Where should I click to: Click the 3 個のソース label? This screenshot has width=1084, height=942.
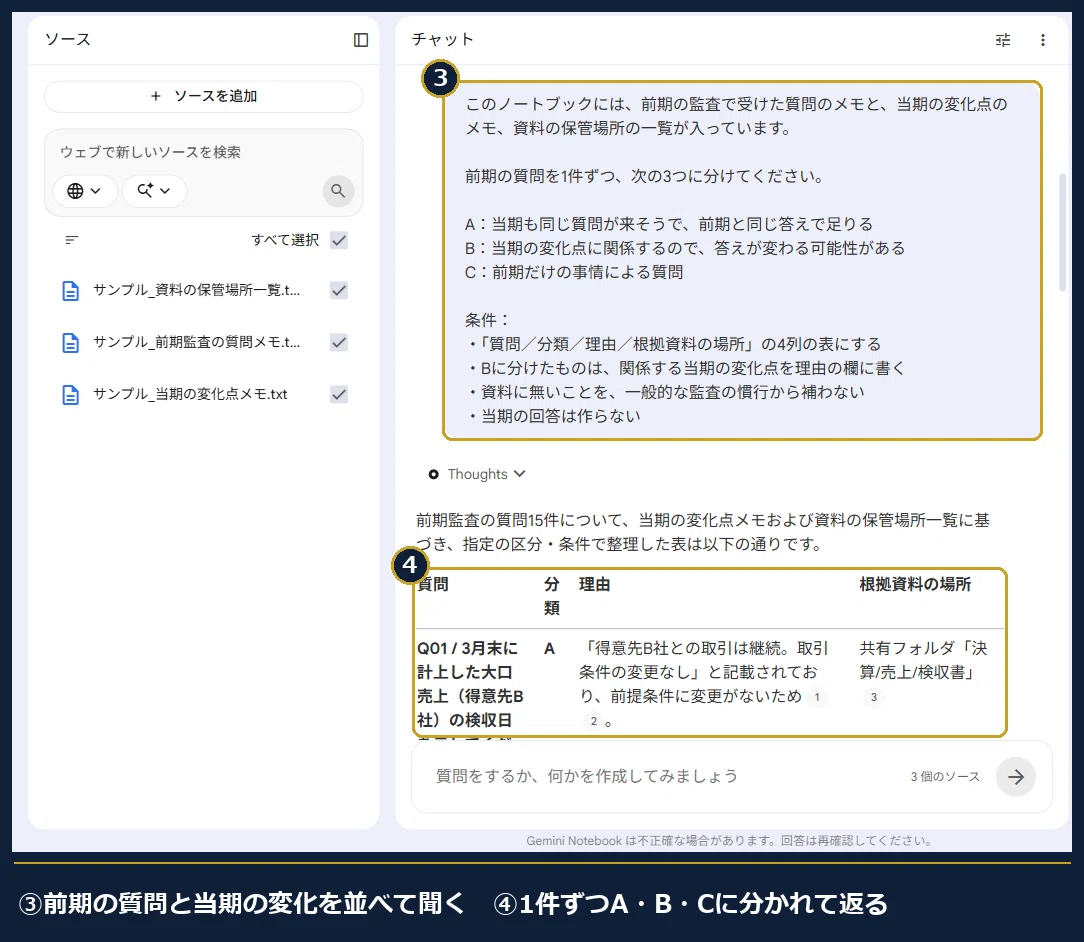coord(944,777)
